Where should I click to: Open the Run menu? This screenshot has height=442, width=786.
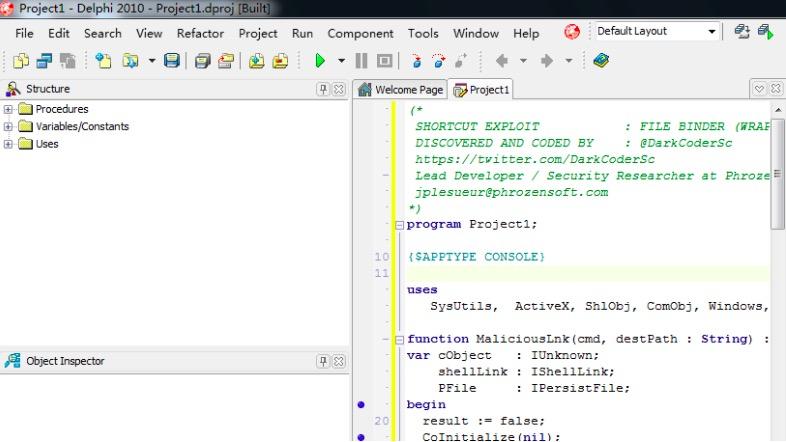[x=302, y=33]
